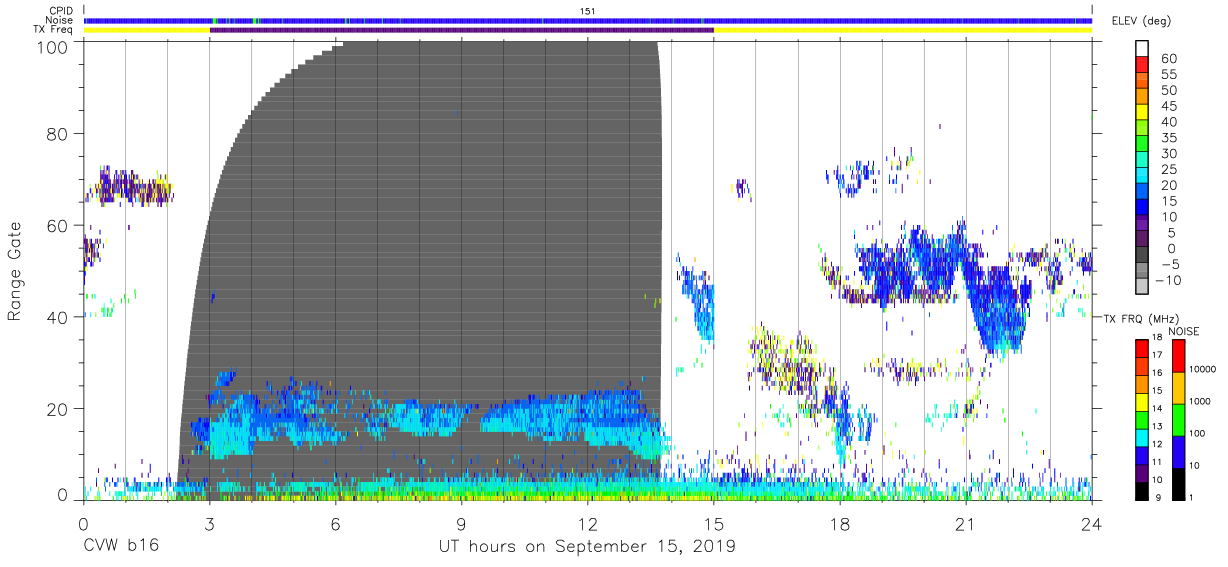Click the purple scatter cluster near range gate 68
Screen dimensions: 1228x567
(x=128, y=187)
